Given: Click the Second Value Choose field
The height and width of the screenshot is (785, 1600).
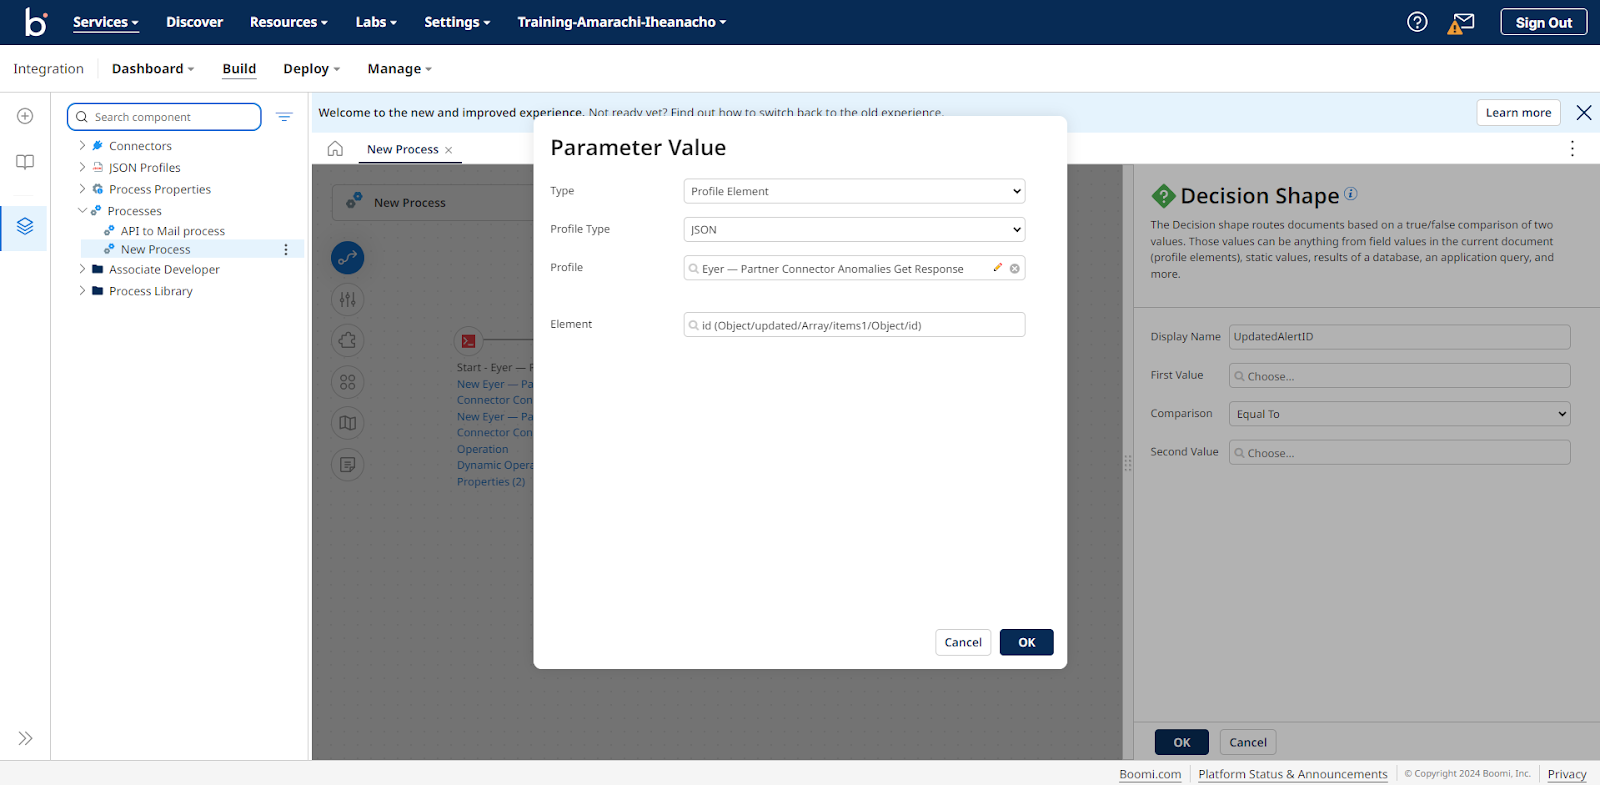Looking at the screenshot, I should pos(1399,453).
